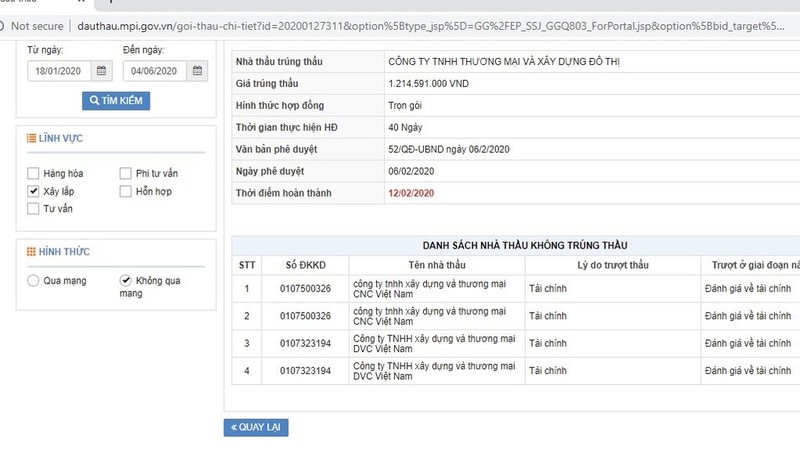Click the Thời điểm hoàn thành label
The image size is (800, 450).
tap(284, 193)
